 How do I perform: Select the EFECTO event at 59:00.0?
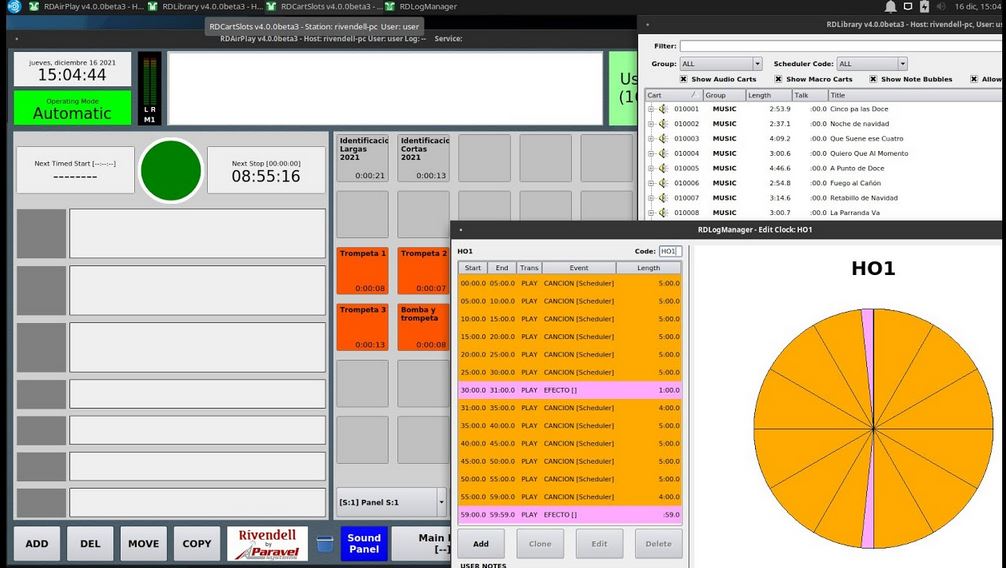[570, 515]
